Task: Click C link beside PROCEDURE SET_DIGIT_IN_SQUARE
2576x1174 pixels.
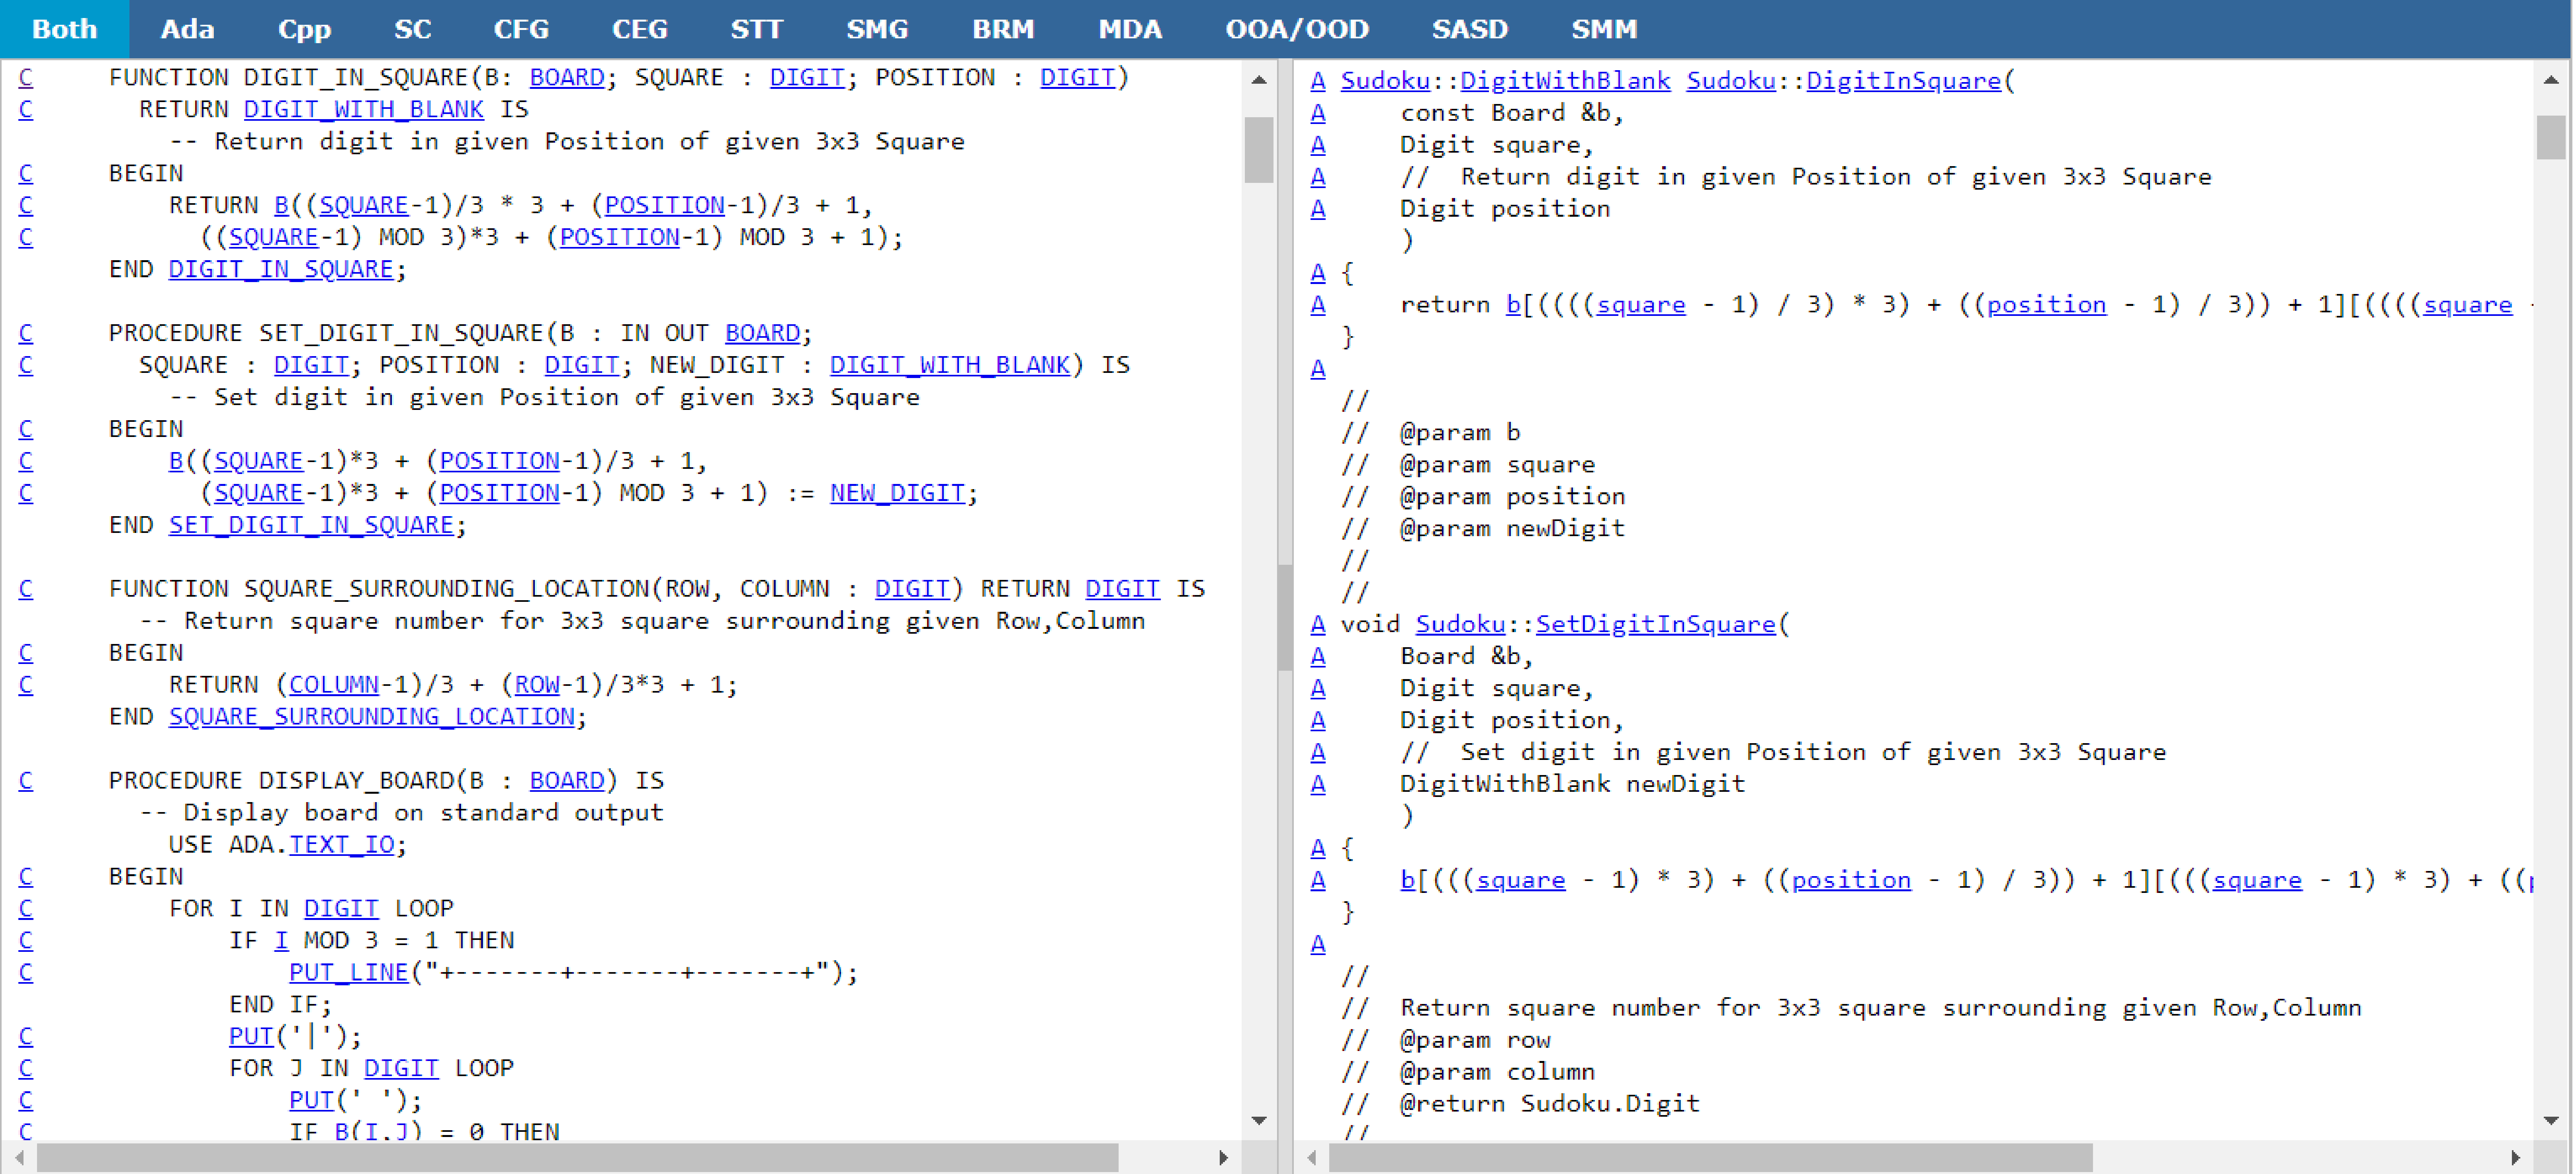Action: (26, 333)
